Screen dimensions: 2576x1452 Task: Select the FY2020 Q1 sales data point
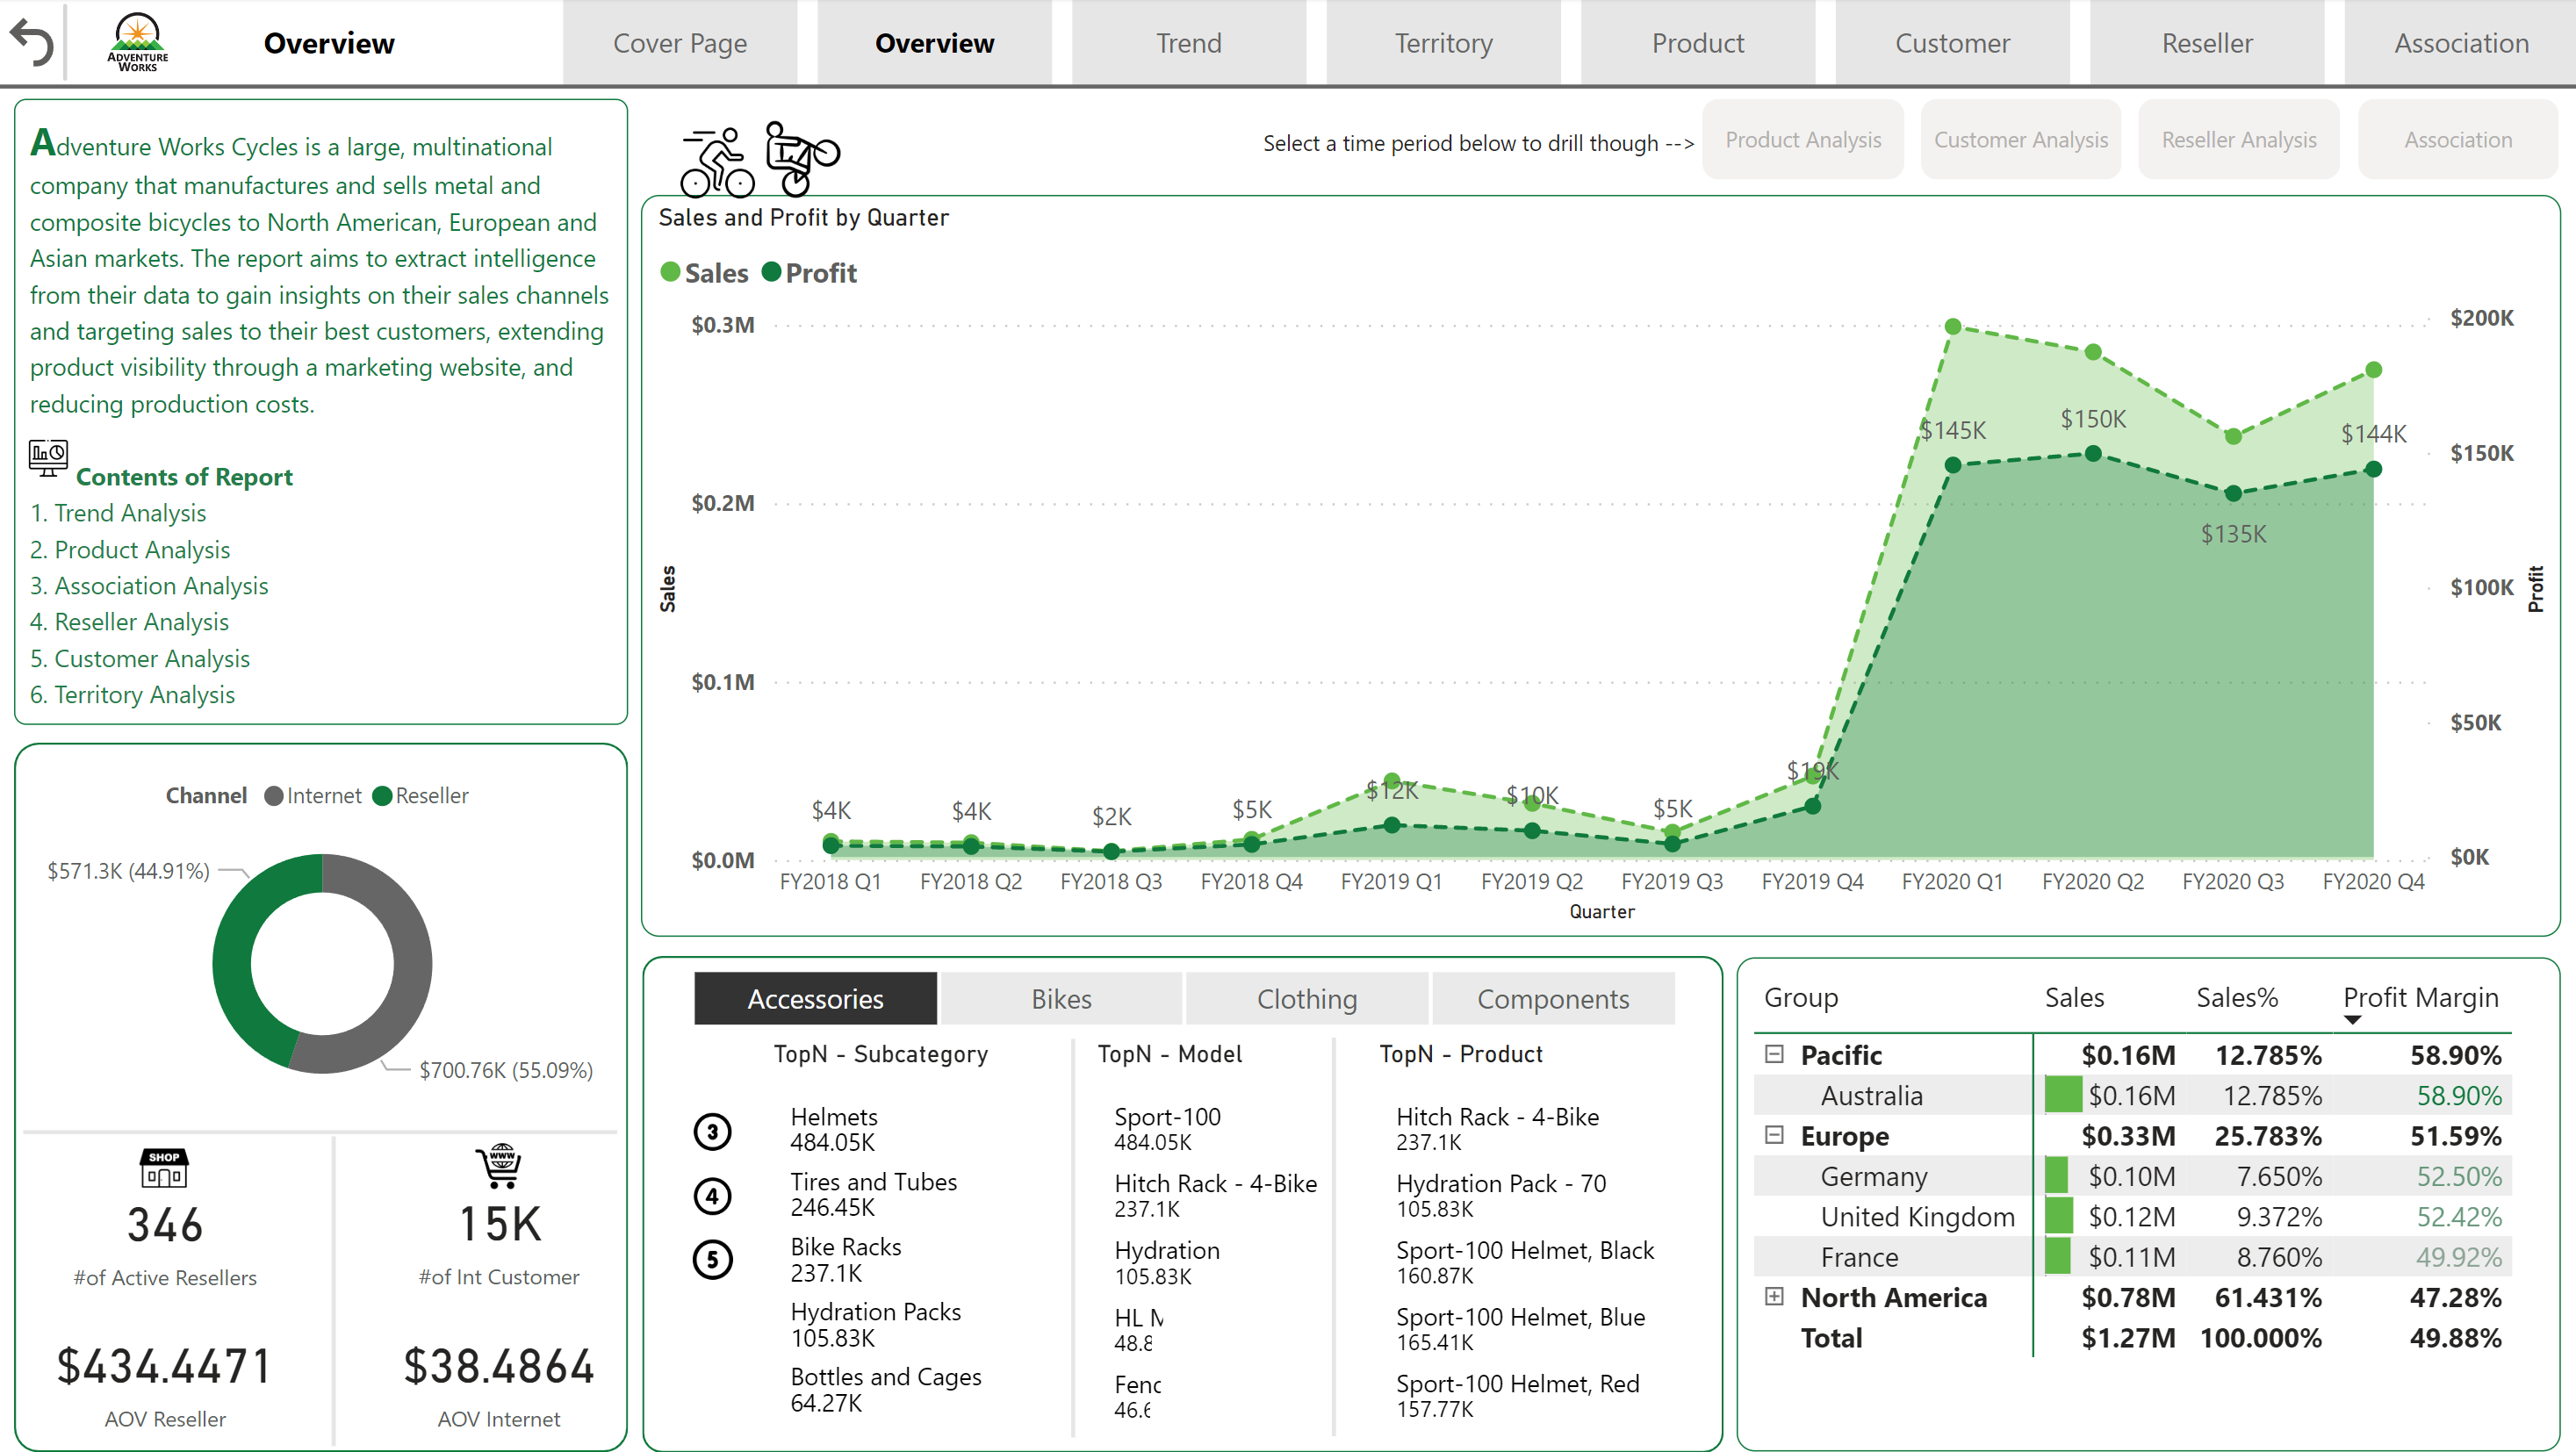coord(1952,327)
